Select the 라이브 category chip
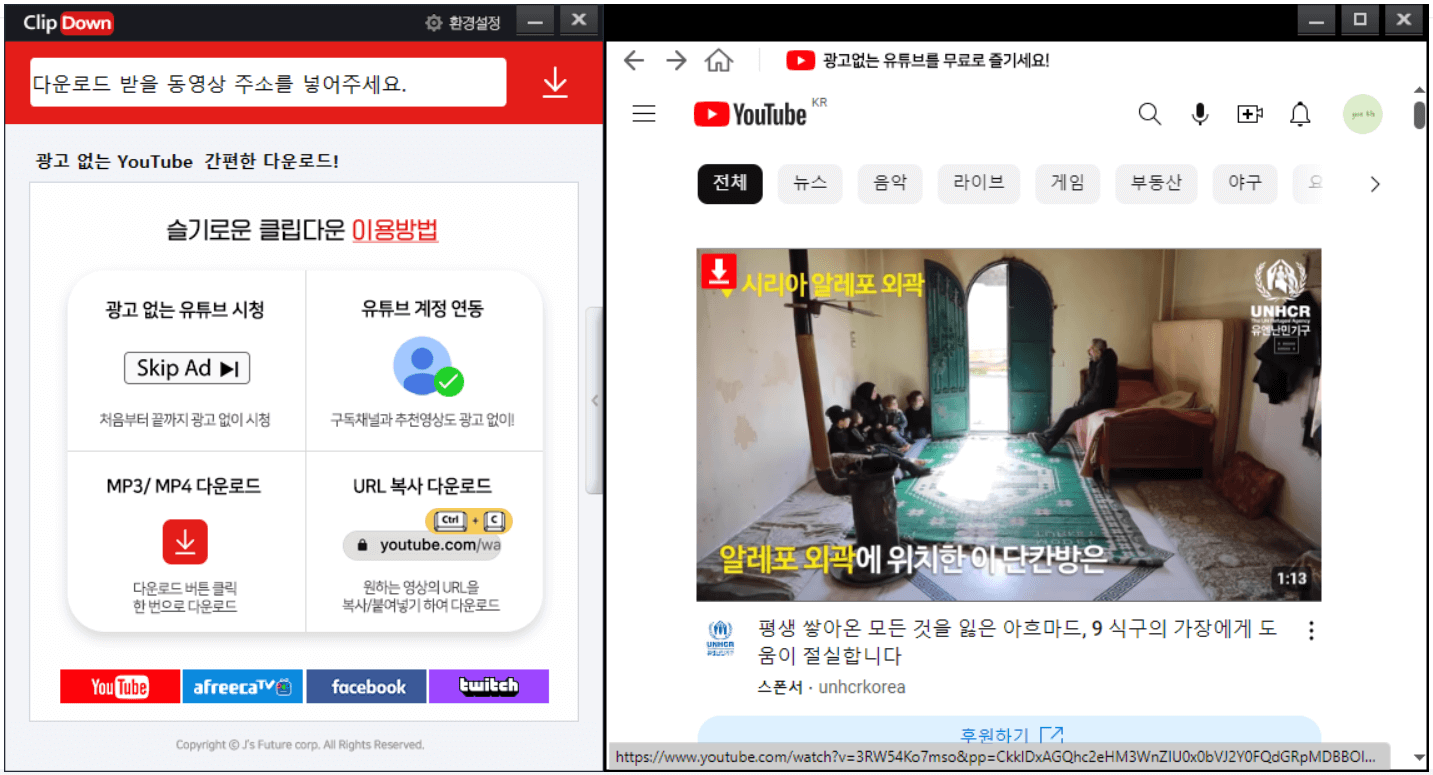This screenshot has width=1433, height=775. [979, 183]
